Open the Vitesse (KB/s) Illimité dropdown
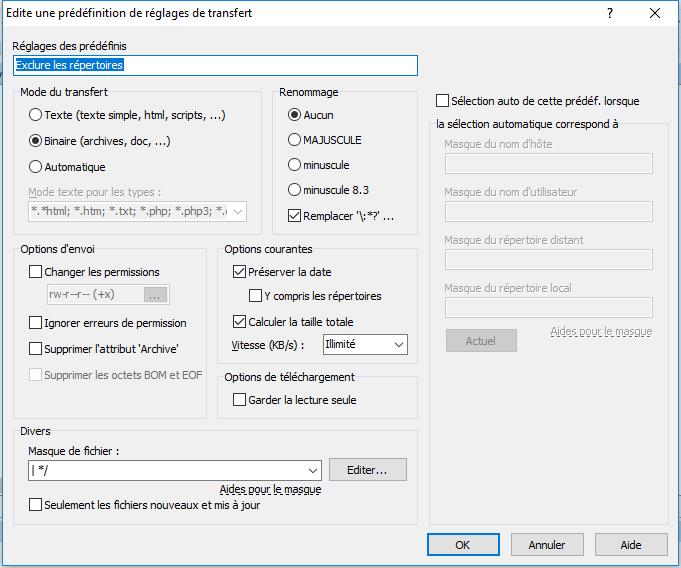Screen dimensions: 681x568 (365, 344)
